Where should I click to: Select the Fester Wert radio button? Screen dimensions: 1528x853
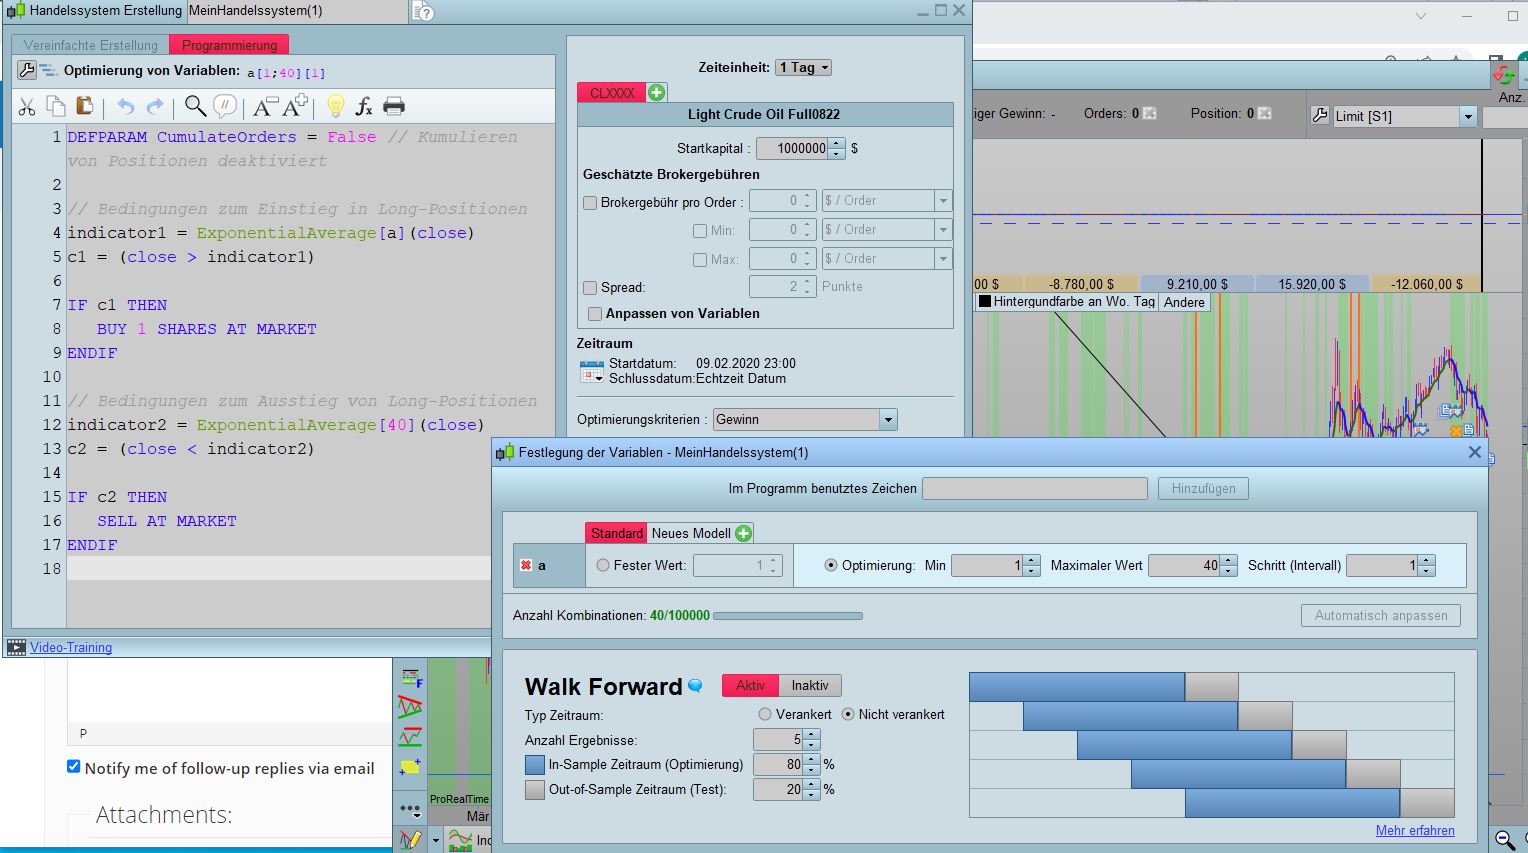tap(603, 565)
